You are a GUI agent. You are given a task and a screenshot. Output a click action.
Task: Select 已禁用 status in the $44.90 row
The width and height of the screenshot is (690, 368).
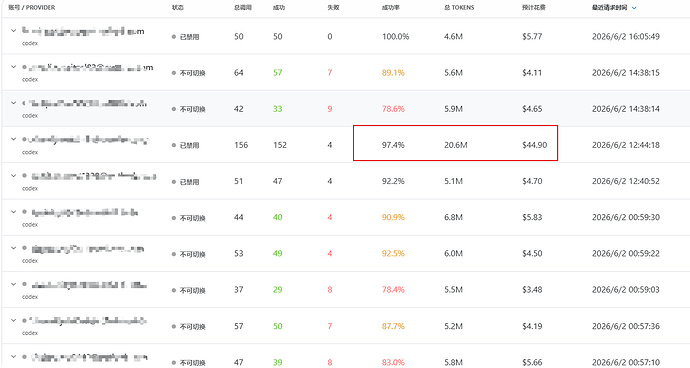click(186, 145)
